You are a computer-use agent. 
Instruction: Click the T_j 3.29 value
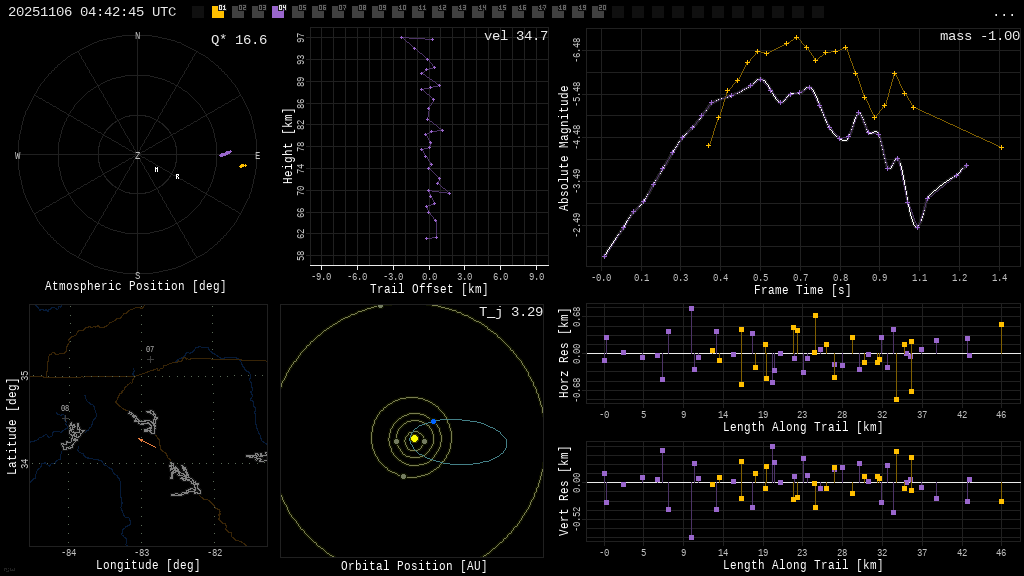coord(510,312)
